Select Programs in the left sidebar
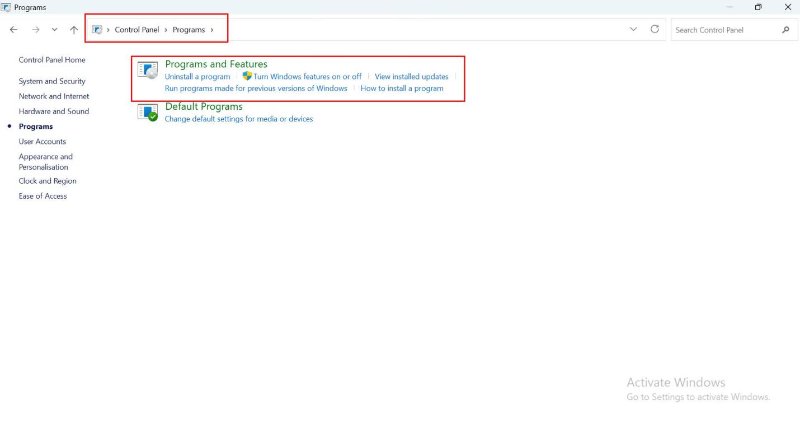Image resolution: width=800 pixels, height=421 pixels. tap(36, 127)
